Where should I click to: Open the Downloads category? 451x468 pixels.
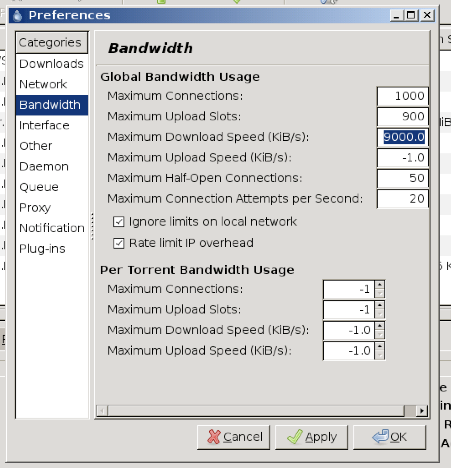click(x=52, y=64)
